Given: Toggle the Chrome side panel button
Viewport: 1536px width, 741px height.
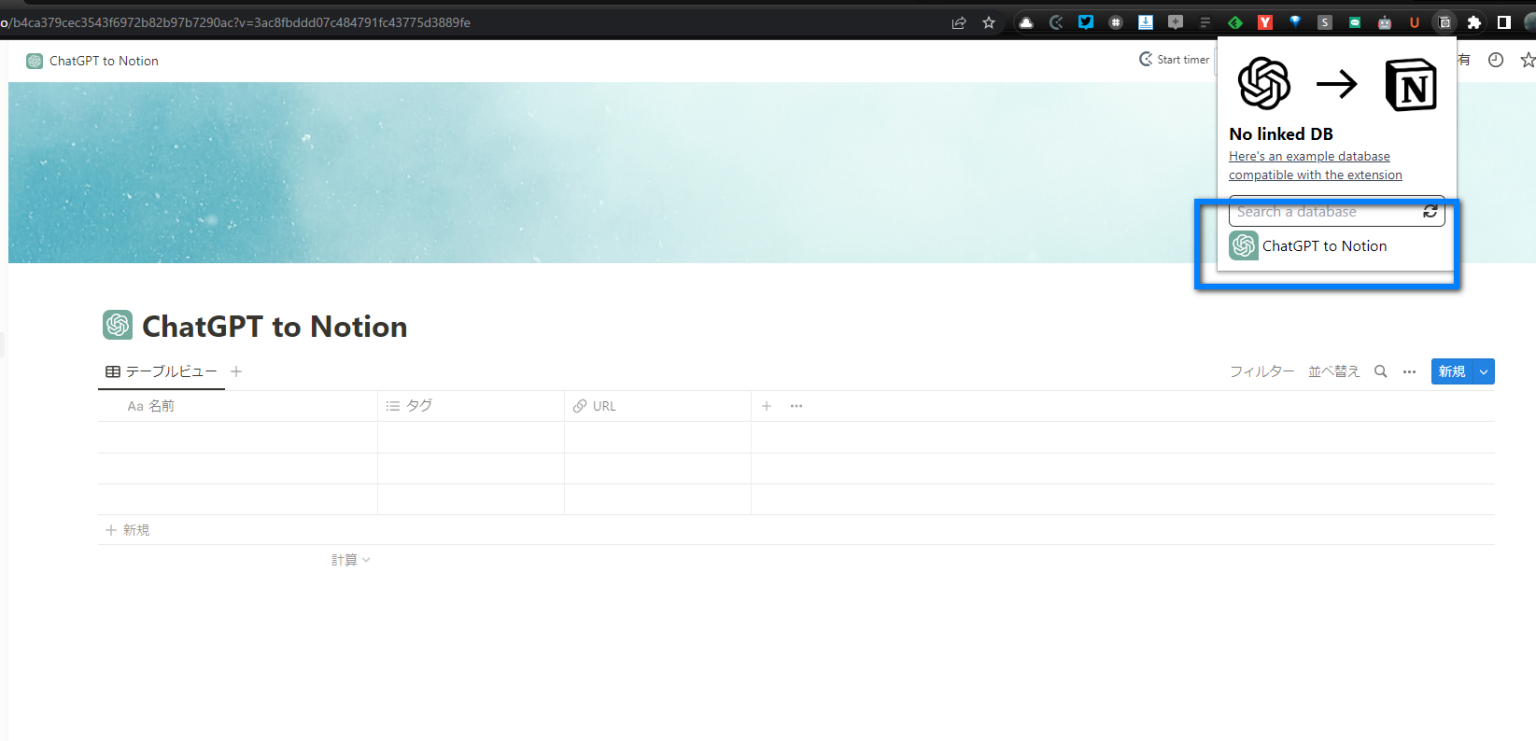Looking at the screenshot, I should pyautogui.click(x=1503, y=22).
